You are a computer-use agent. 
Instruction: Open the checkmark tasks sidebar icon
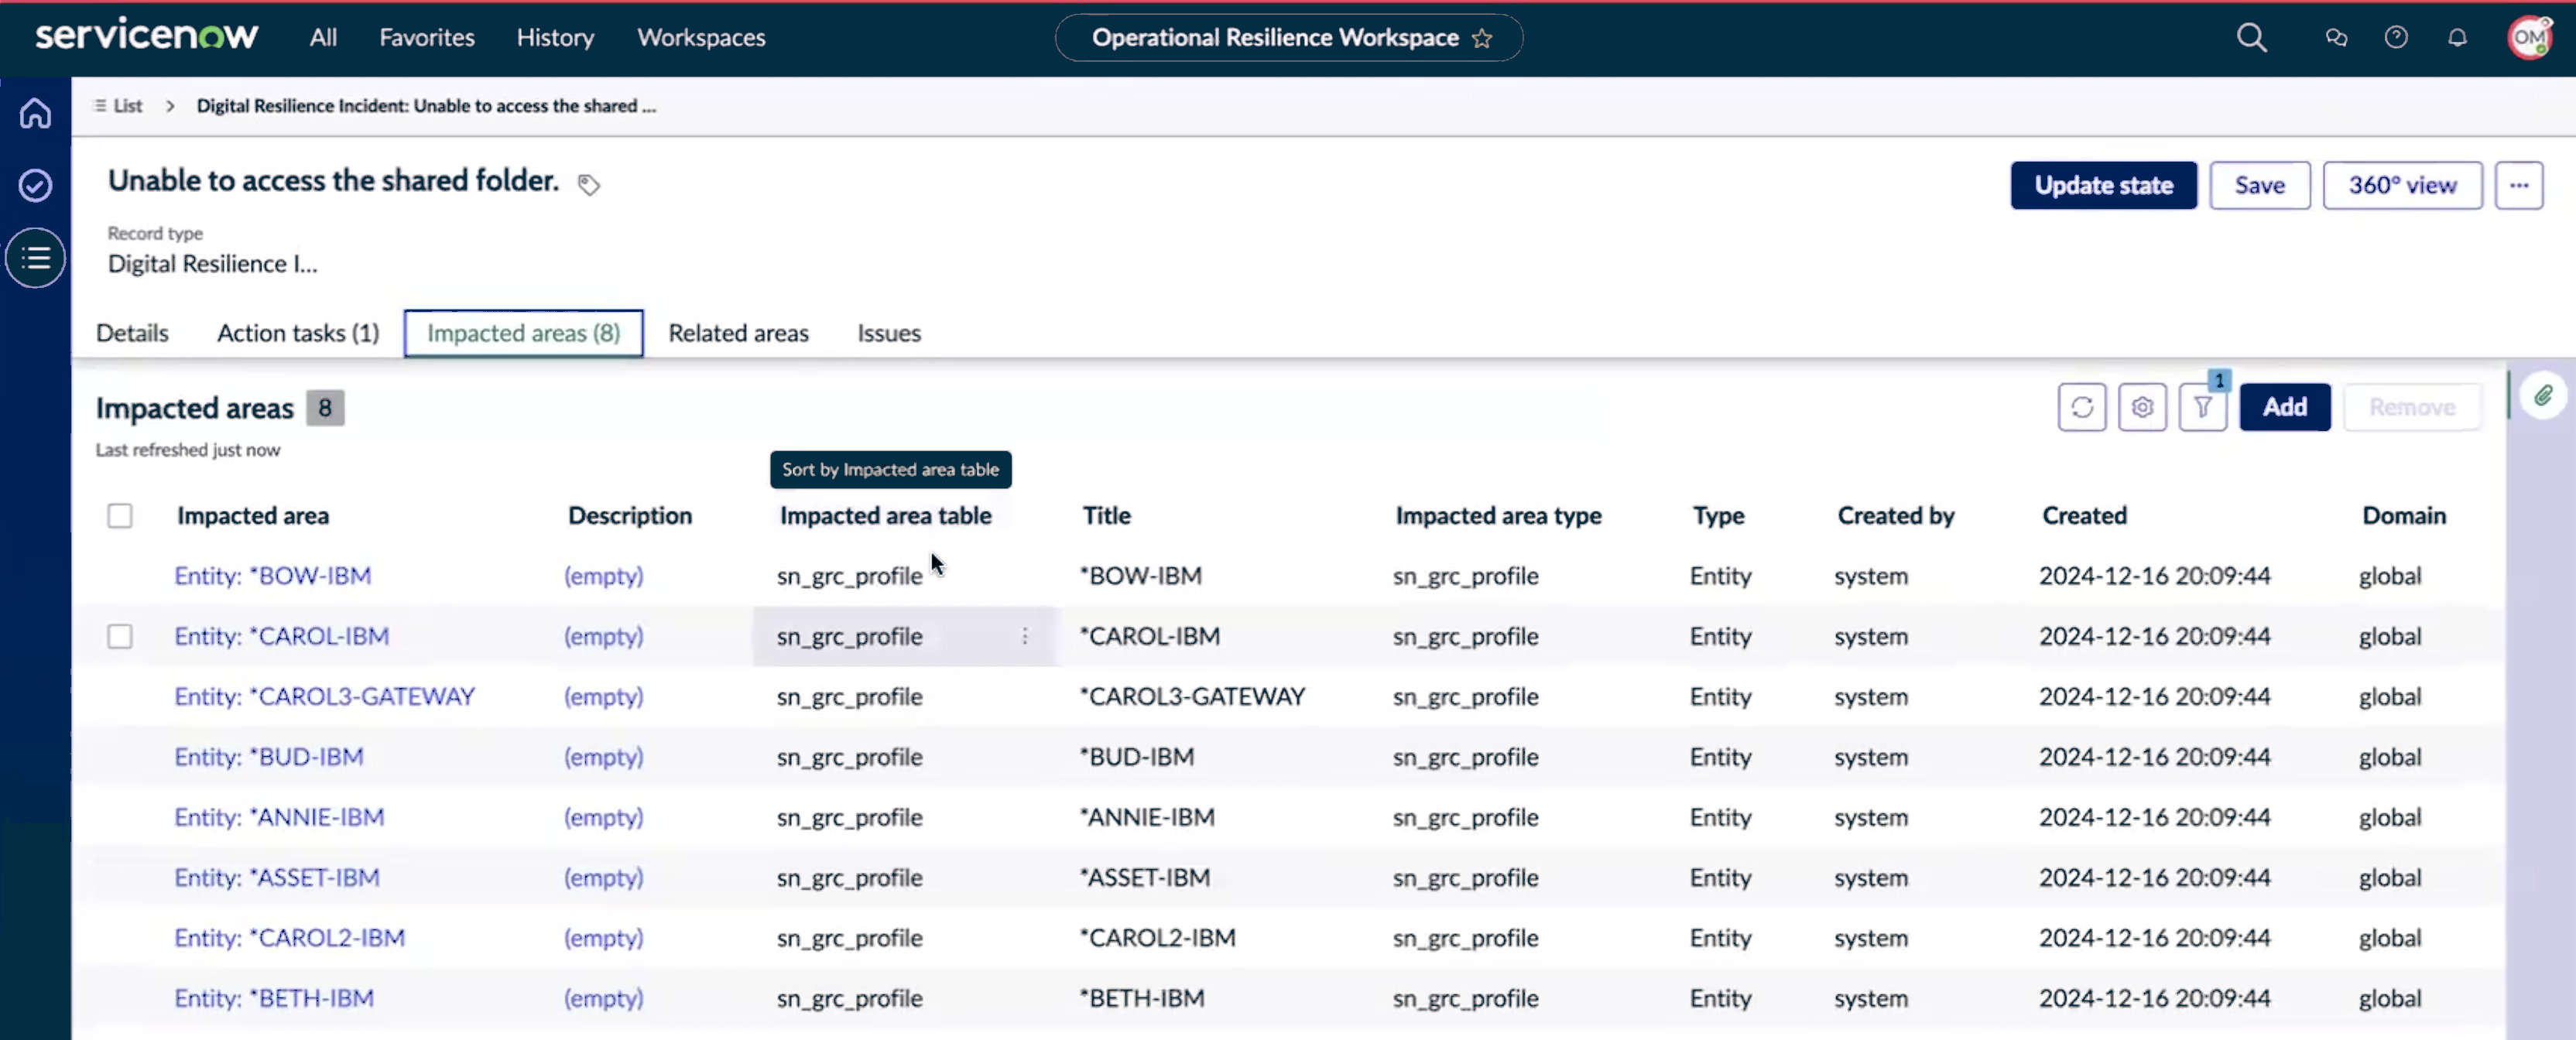35,185
